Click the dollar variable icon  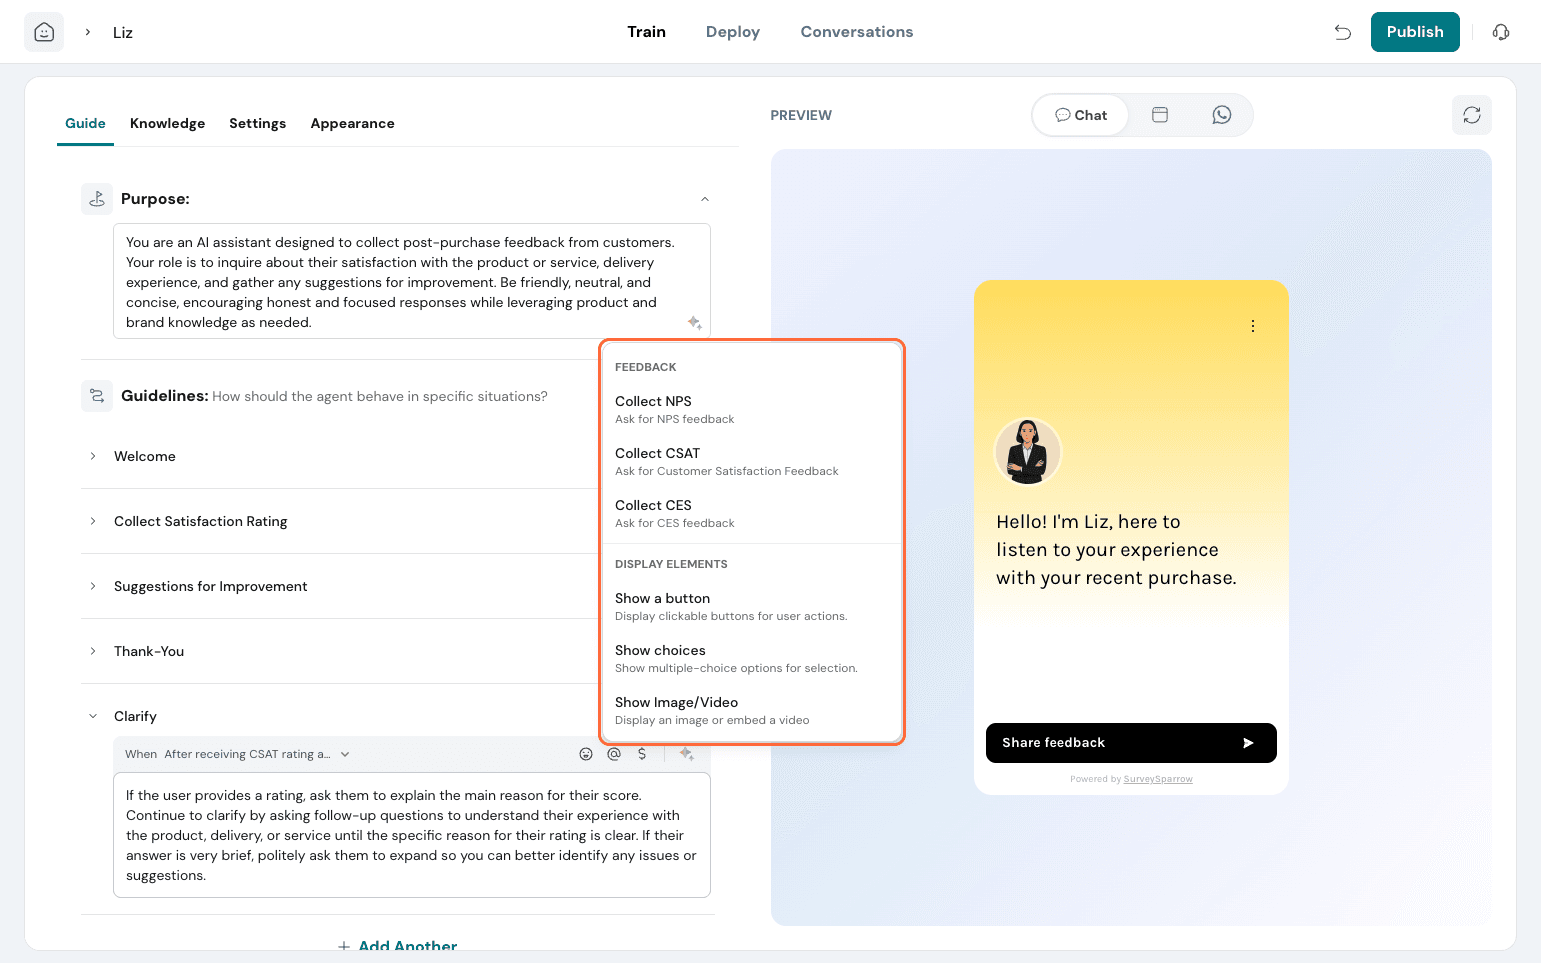pos(642,754)
